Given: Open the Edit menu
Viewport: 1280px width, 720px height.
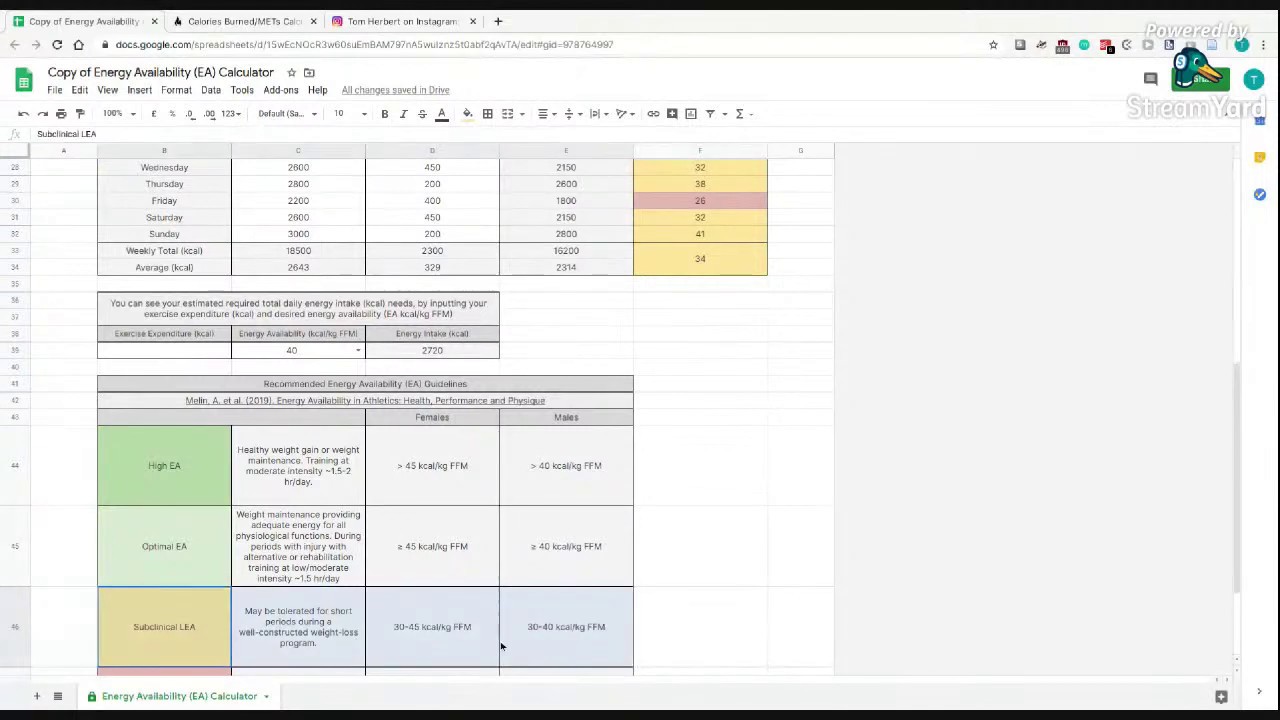Looking at the screenshot, I should tap(79, 90).
